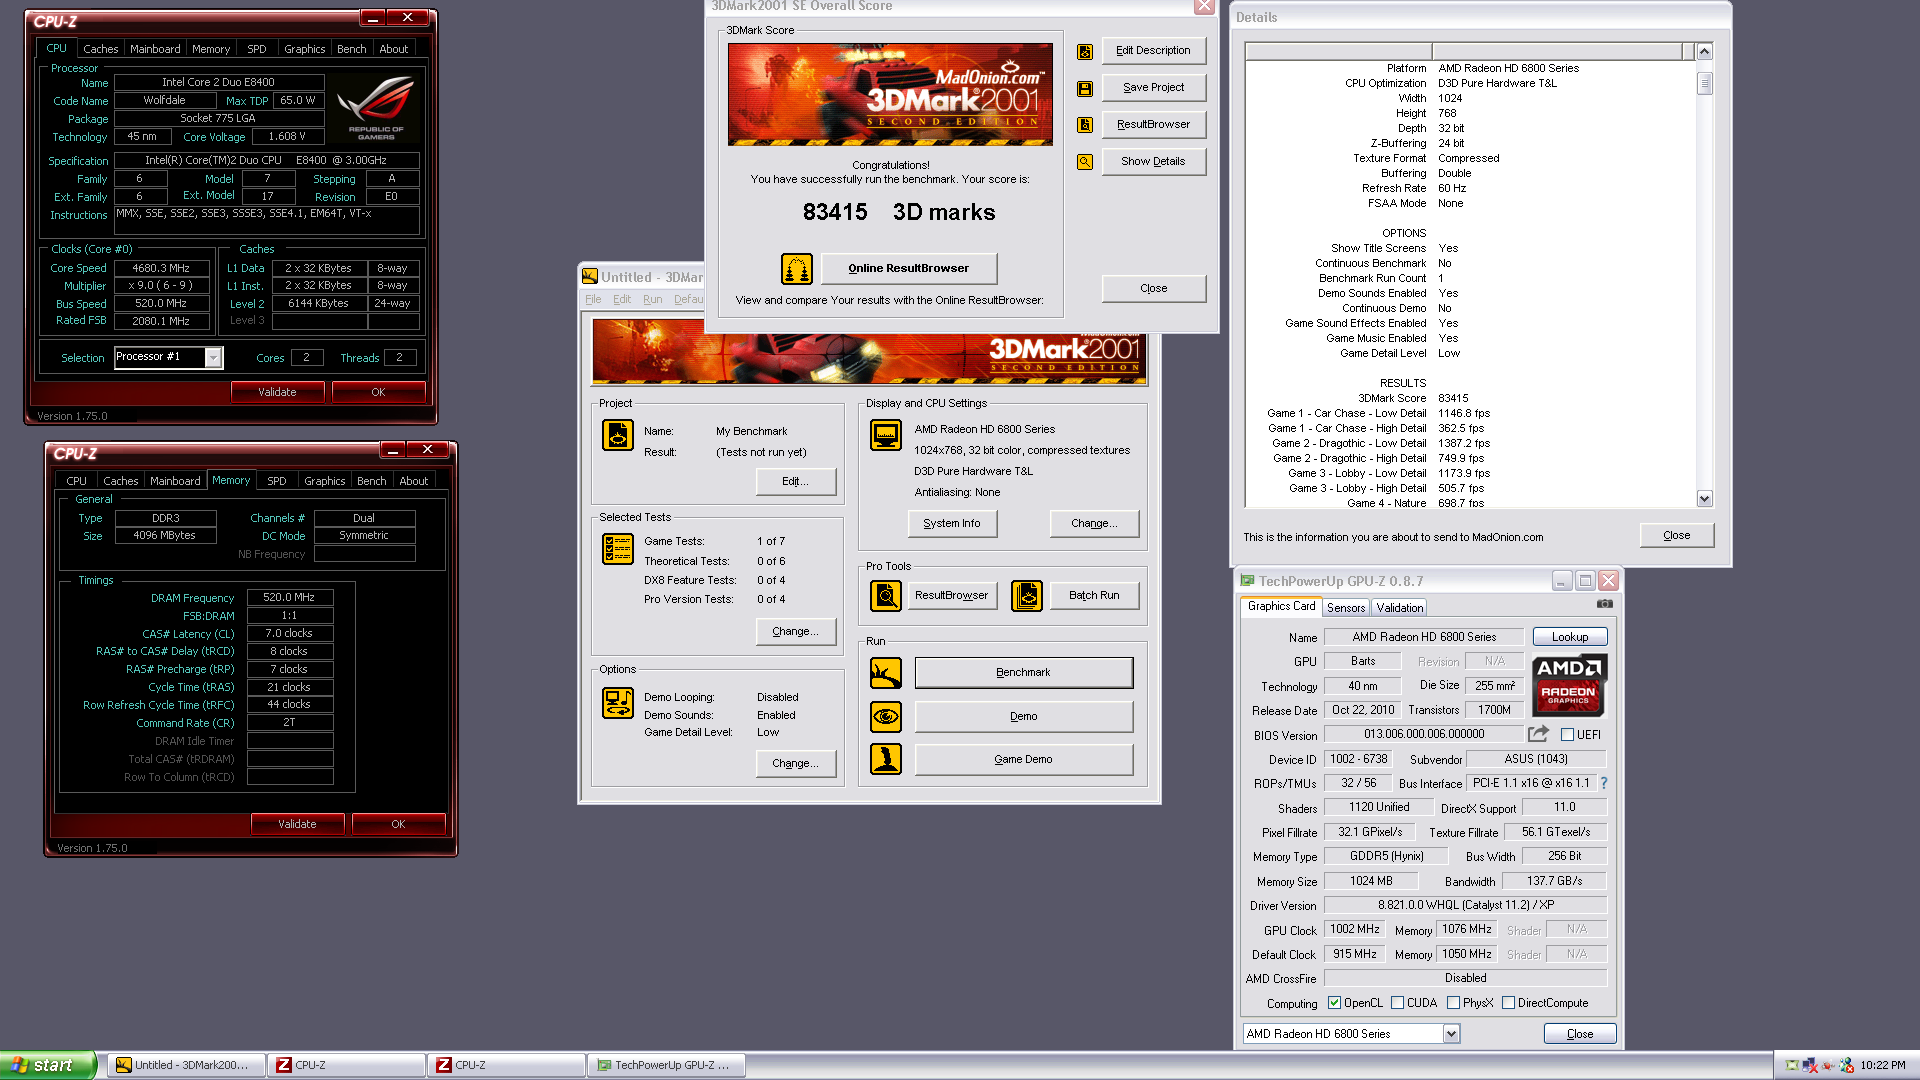Open the Validation tab in GPU-Z

click(1399, 608)
